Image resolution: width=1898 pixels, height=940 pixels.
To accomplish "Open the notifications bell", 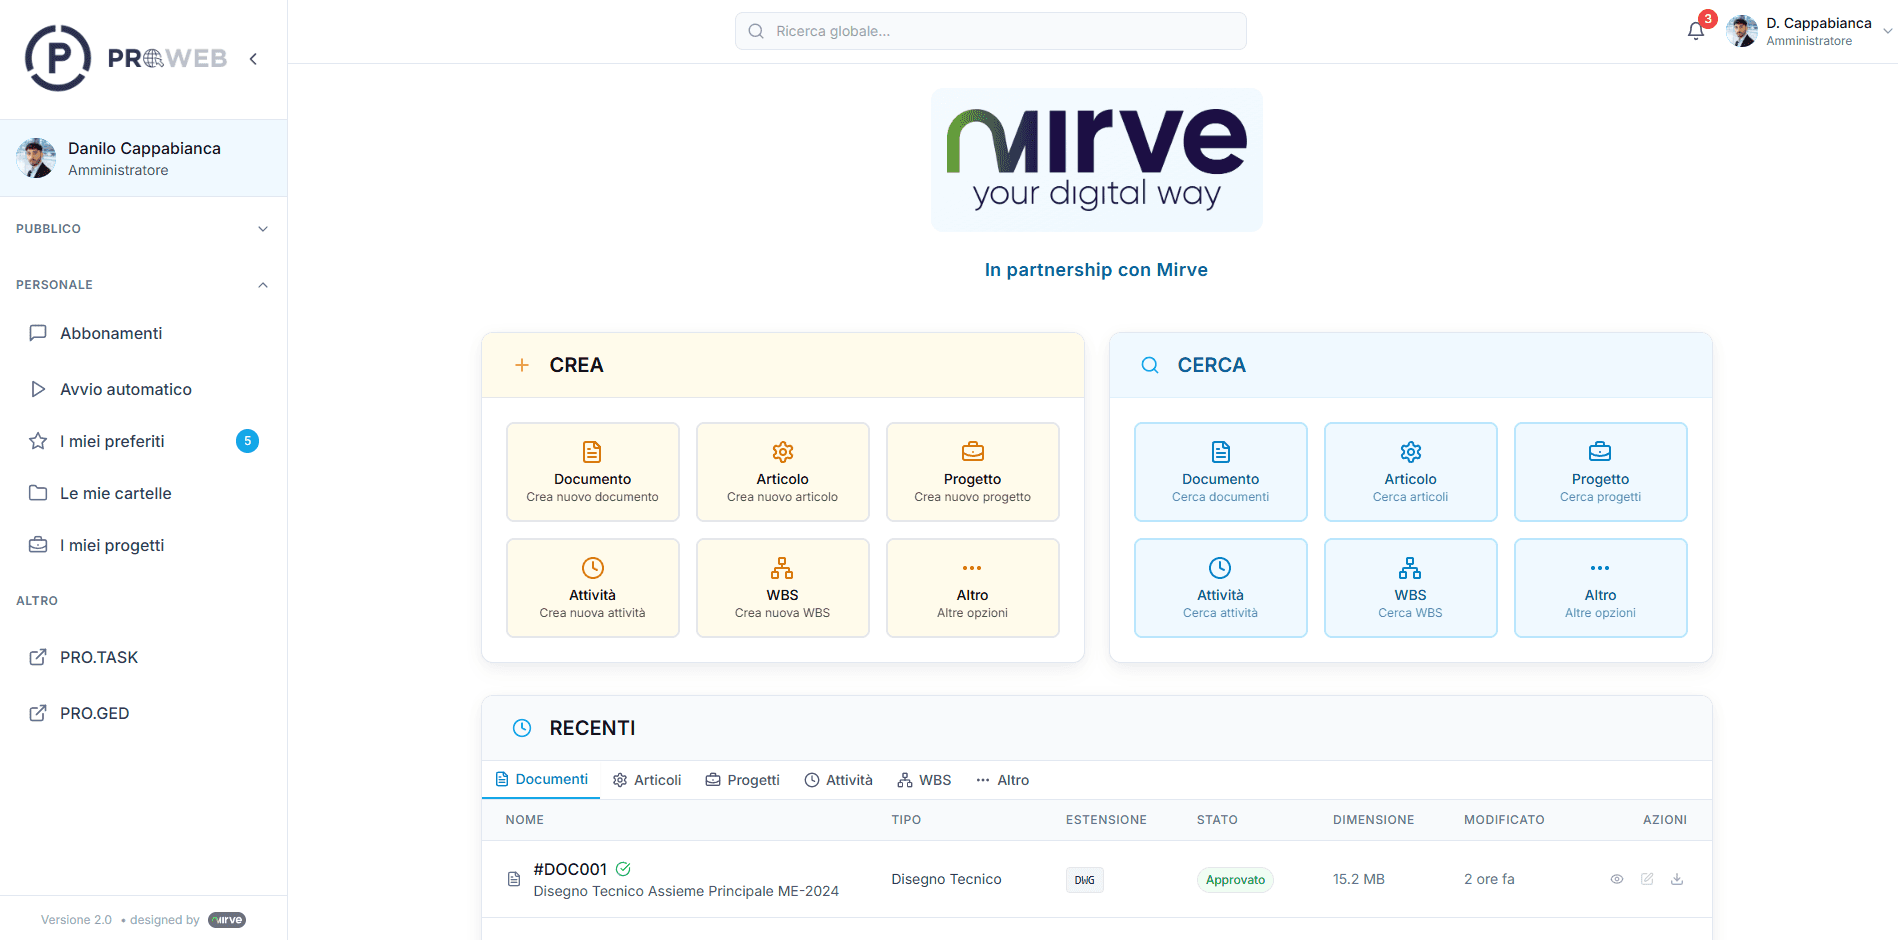I will [x=1696, y=31].
